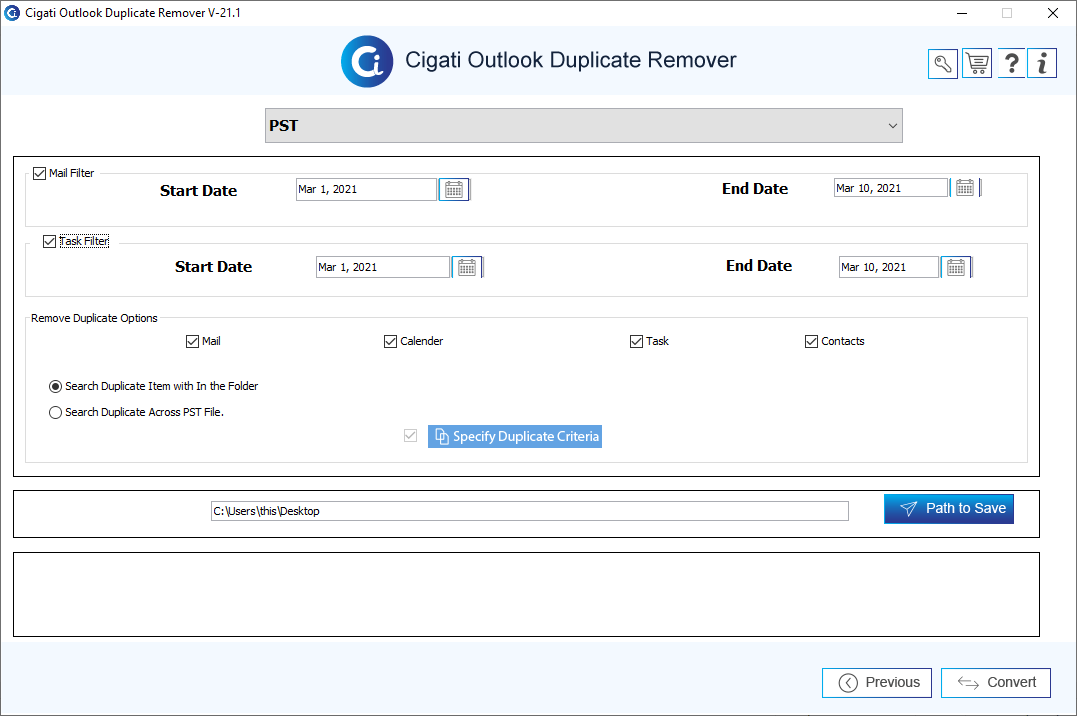Edit the Mail Filter Start Date field
Image resolution: width=1077 pixels, height=716 pixels.
(367, 190)
